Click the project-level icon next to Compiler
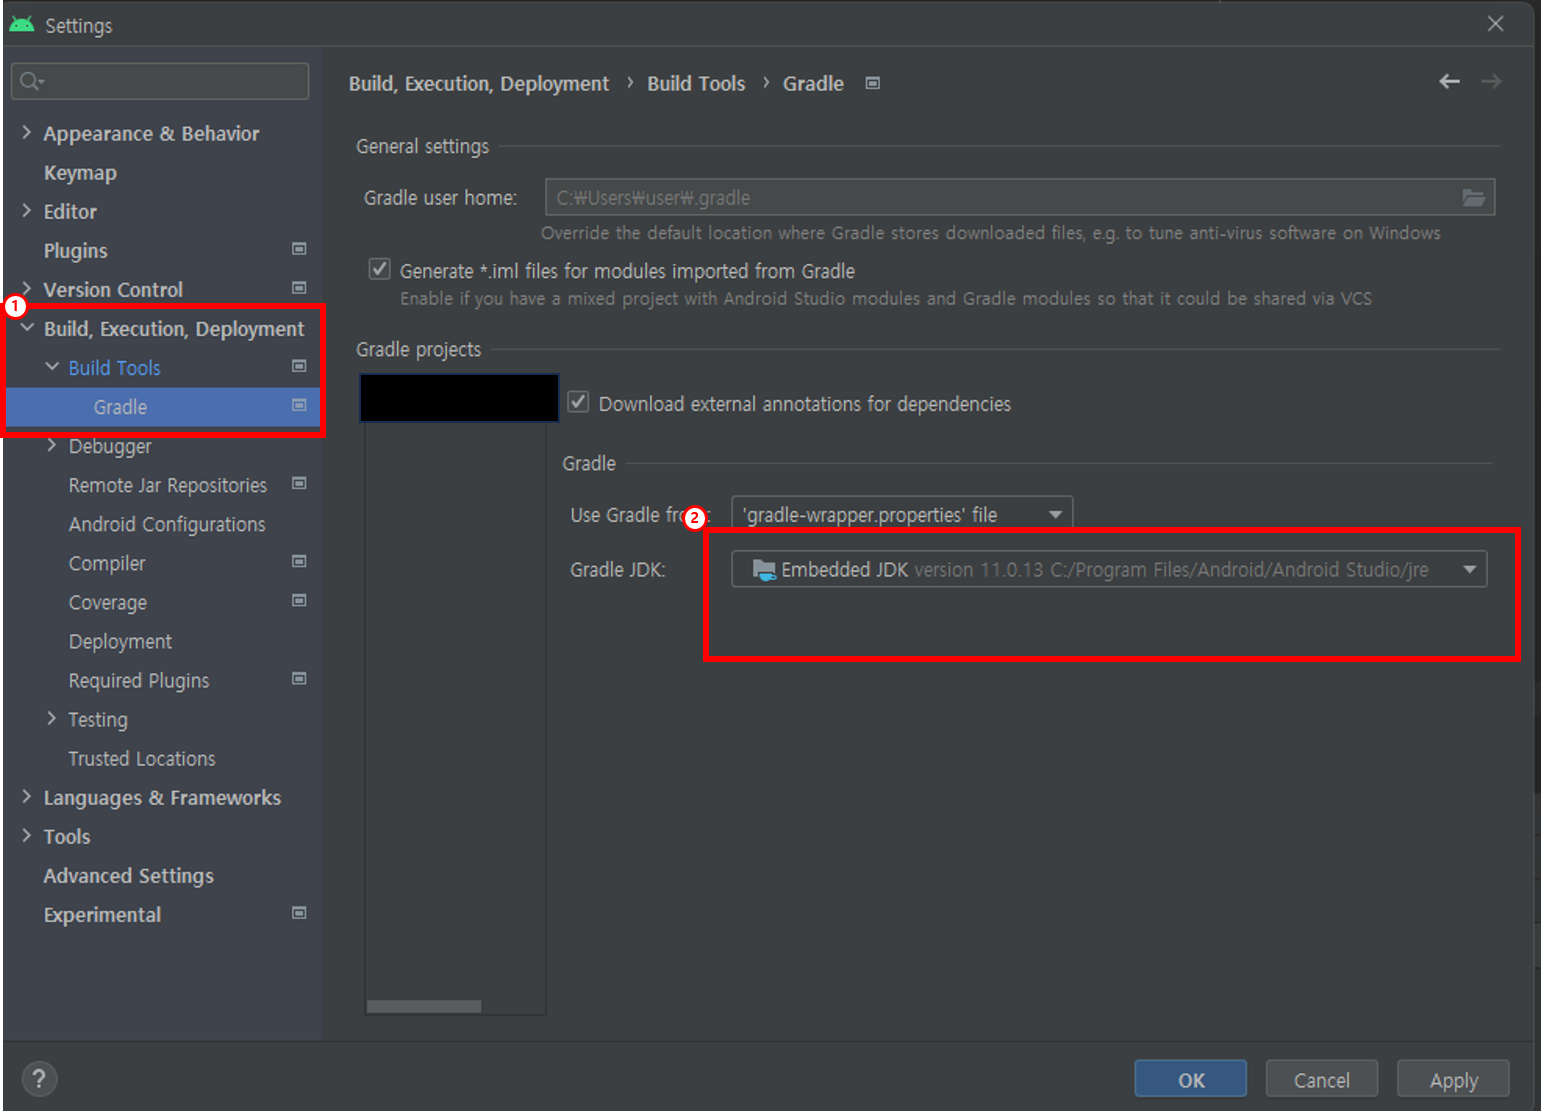The height and width of the screenshot is (1111, 1541). (x=299, y=562)
